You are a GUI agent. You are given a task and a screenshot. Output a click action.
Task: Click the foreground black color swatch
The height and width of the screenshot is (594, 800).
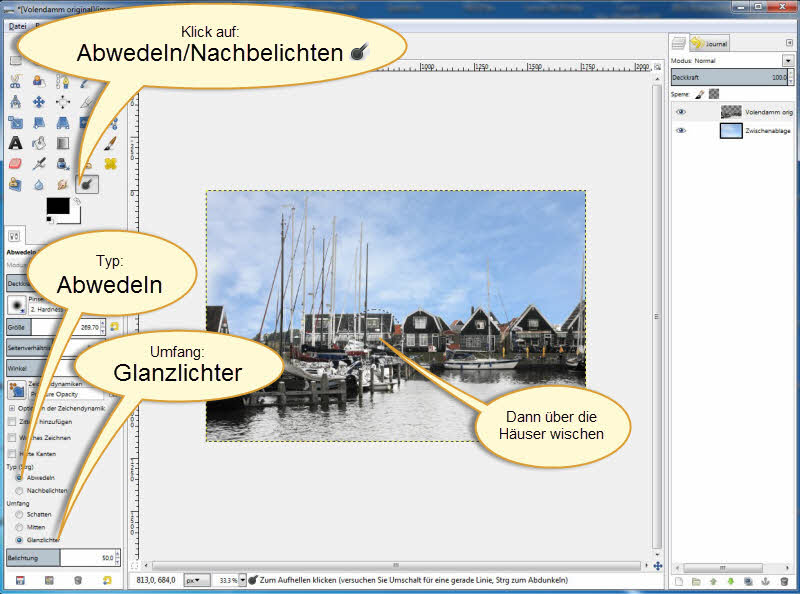click(58, 206)
